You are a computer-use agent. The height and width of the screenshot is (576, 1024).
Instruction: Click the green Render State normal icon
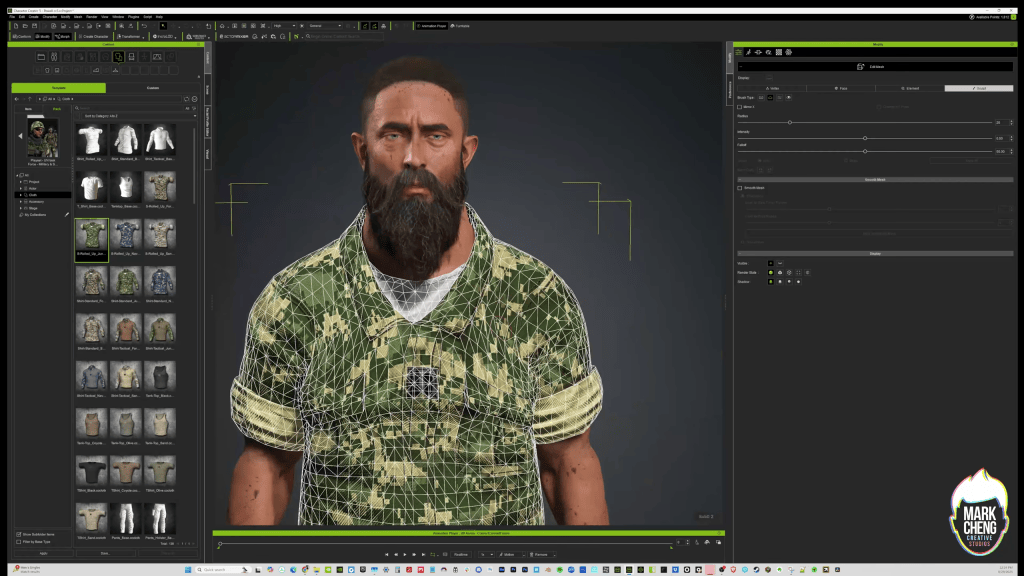(x=771, y=272)
